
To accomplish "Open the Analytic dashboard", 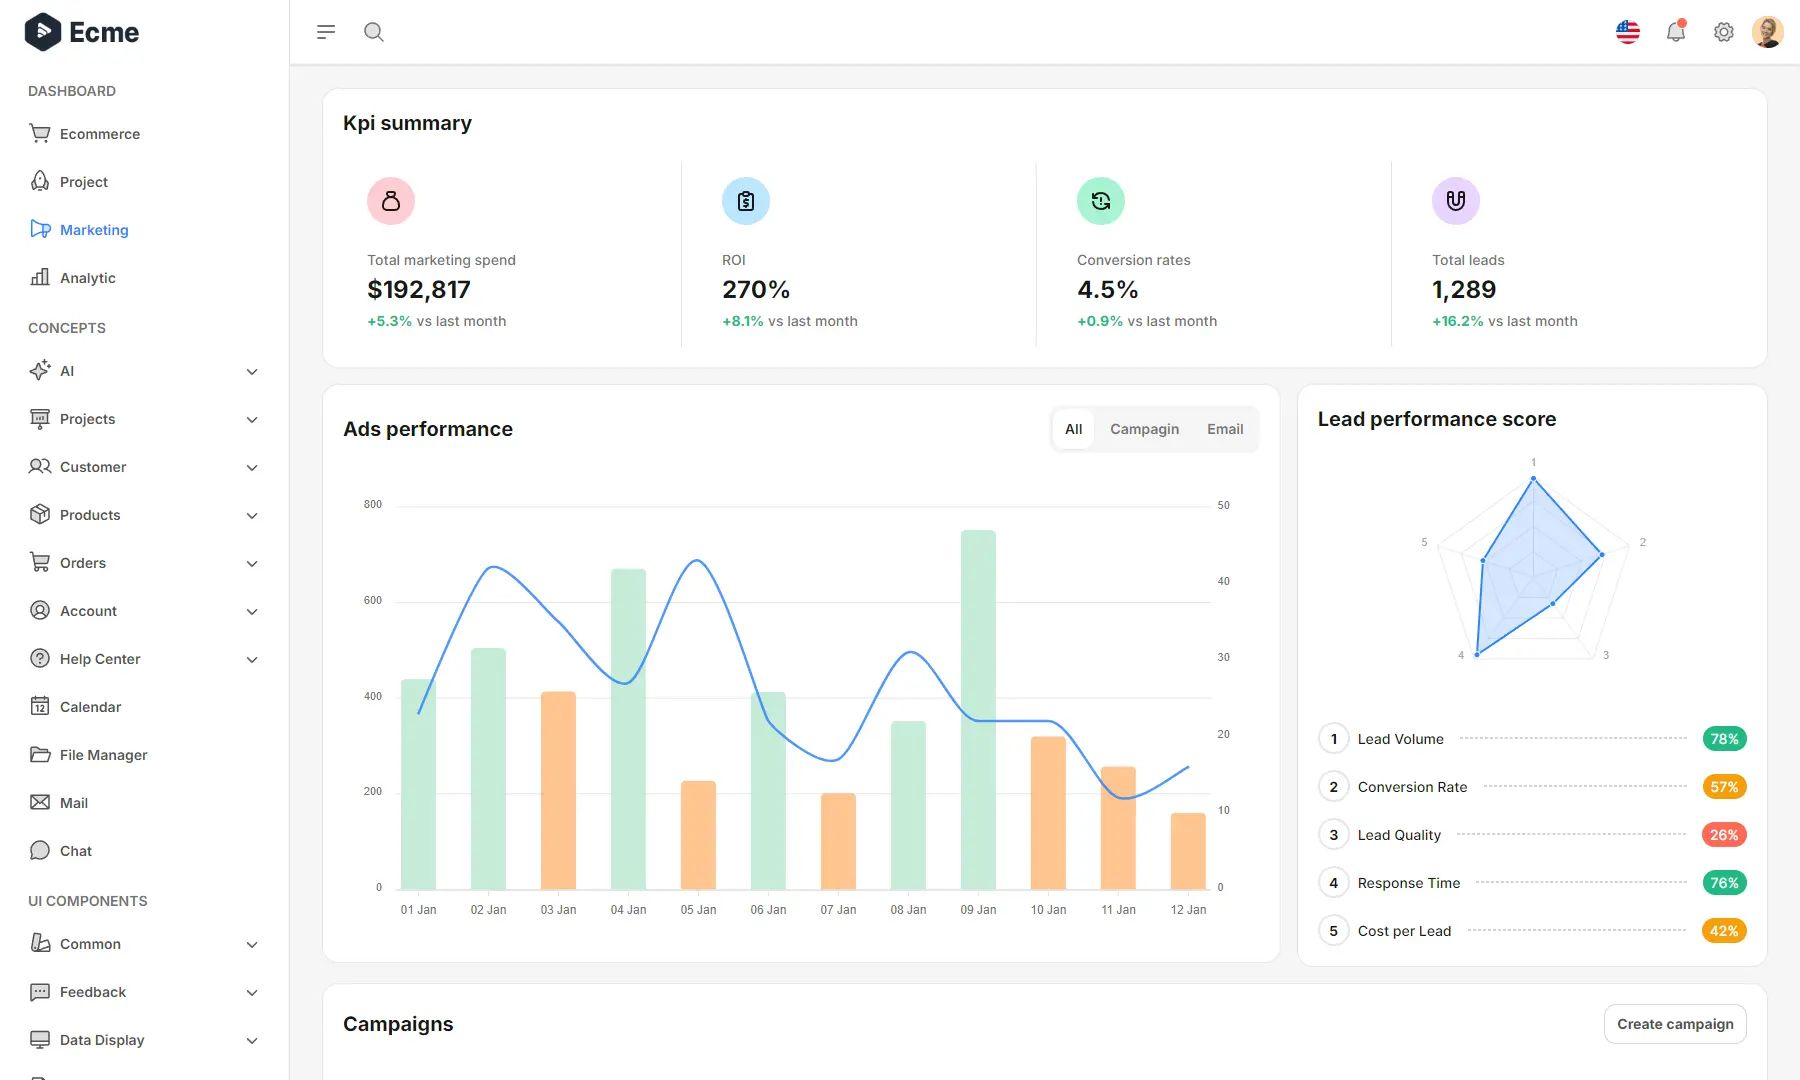I will tap(87, 277).
